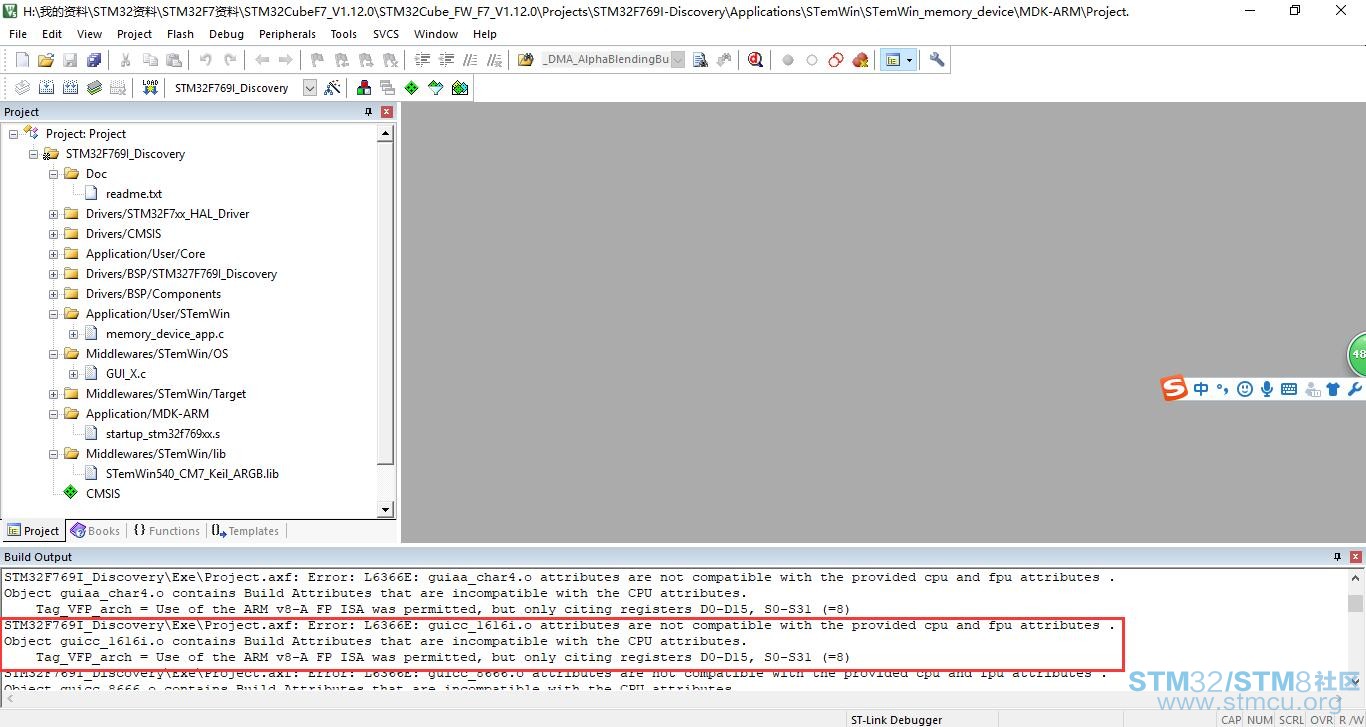The width and height of the screenshot is (1366, 727).
Task: Expand the Application/User/Core group
Action: click(54, 254)
